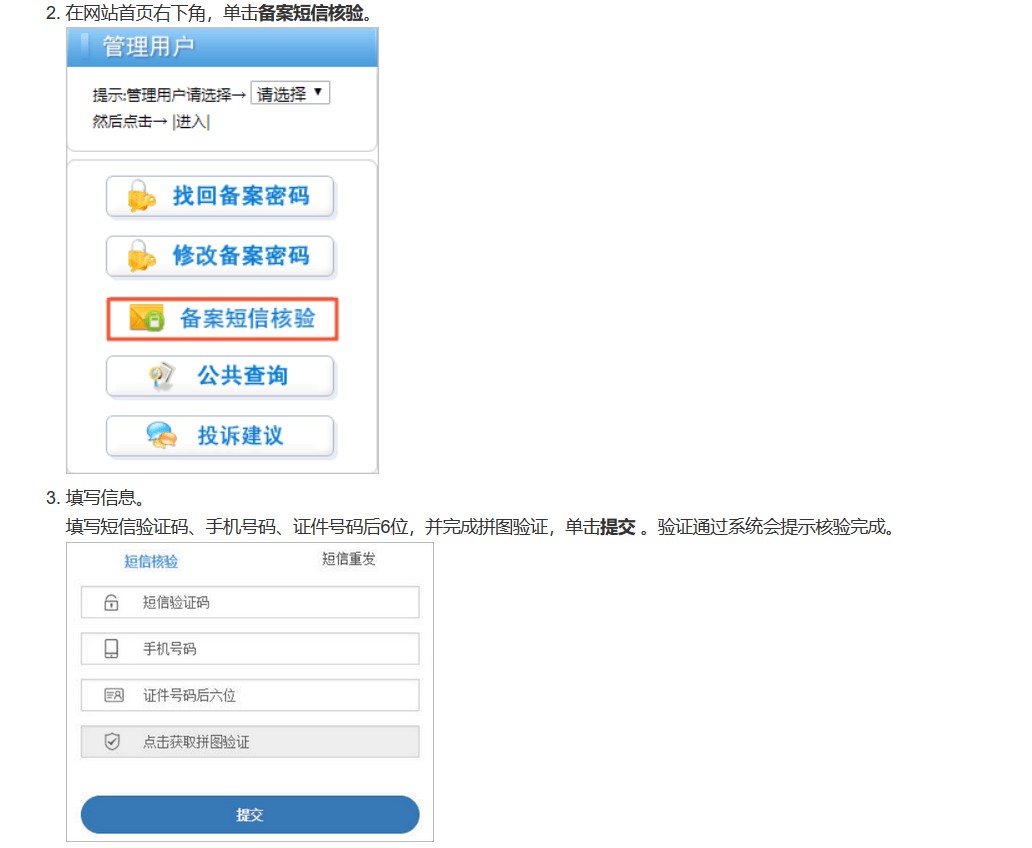
Task: Click the 投诉建议 chat bubbles icon
Action: click(x=161, y=436)
